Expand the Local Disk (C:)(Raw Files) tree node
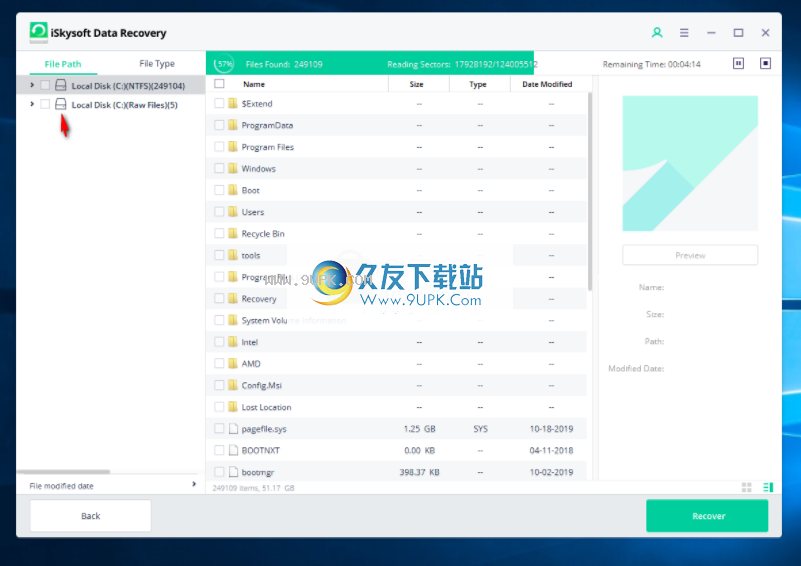 (32, 104)
